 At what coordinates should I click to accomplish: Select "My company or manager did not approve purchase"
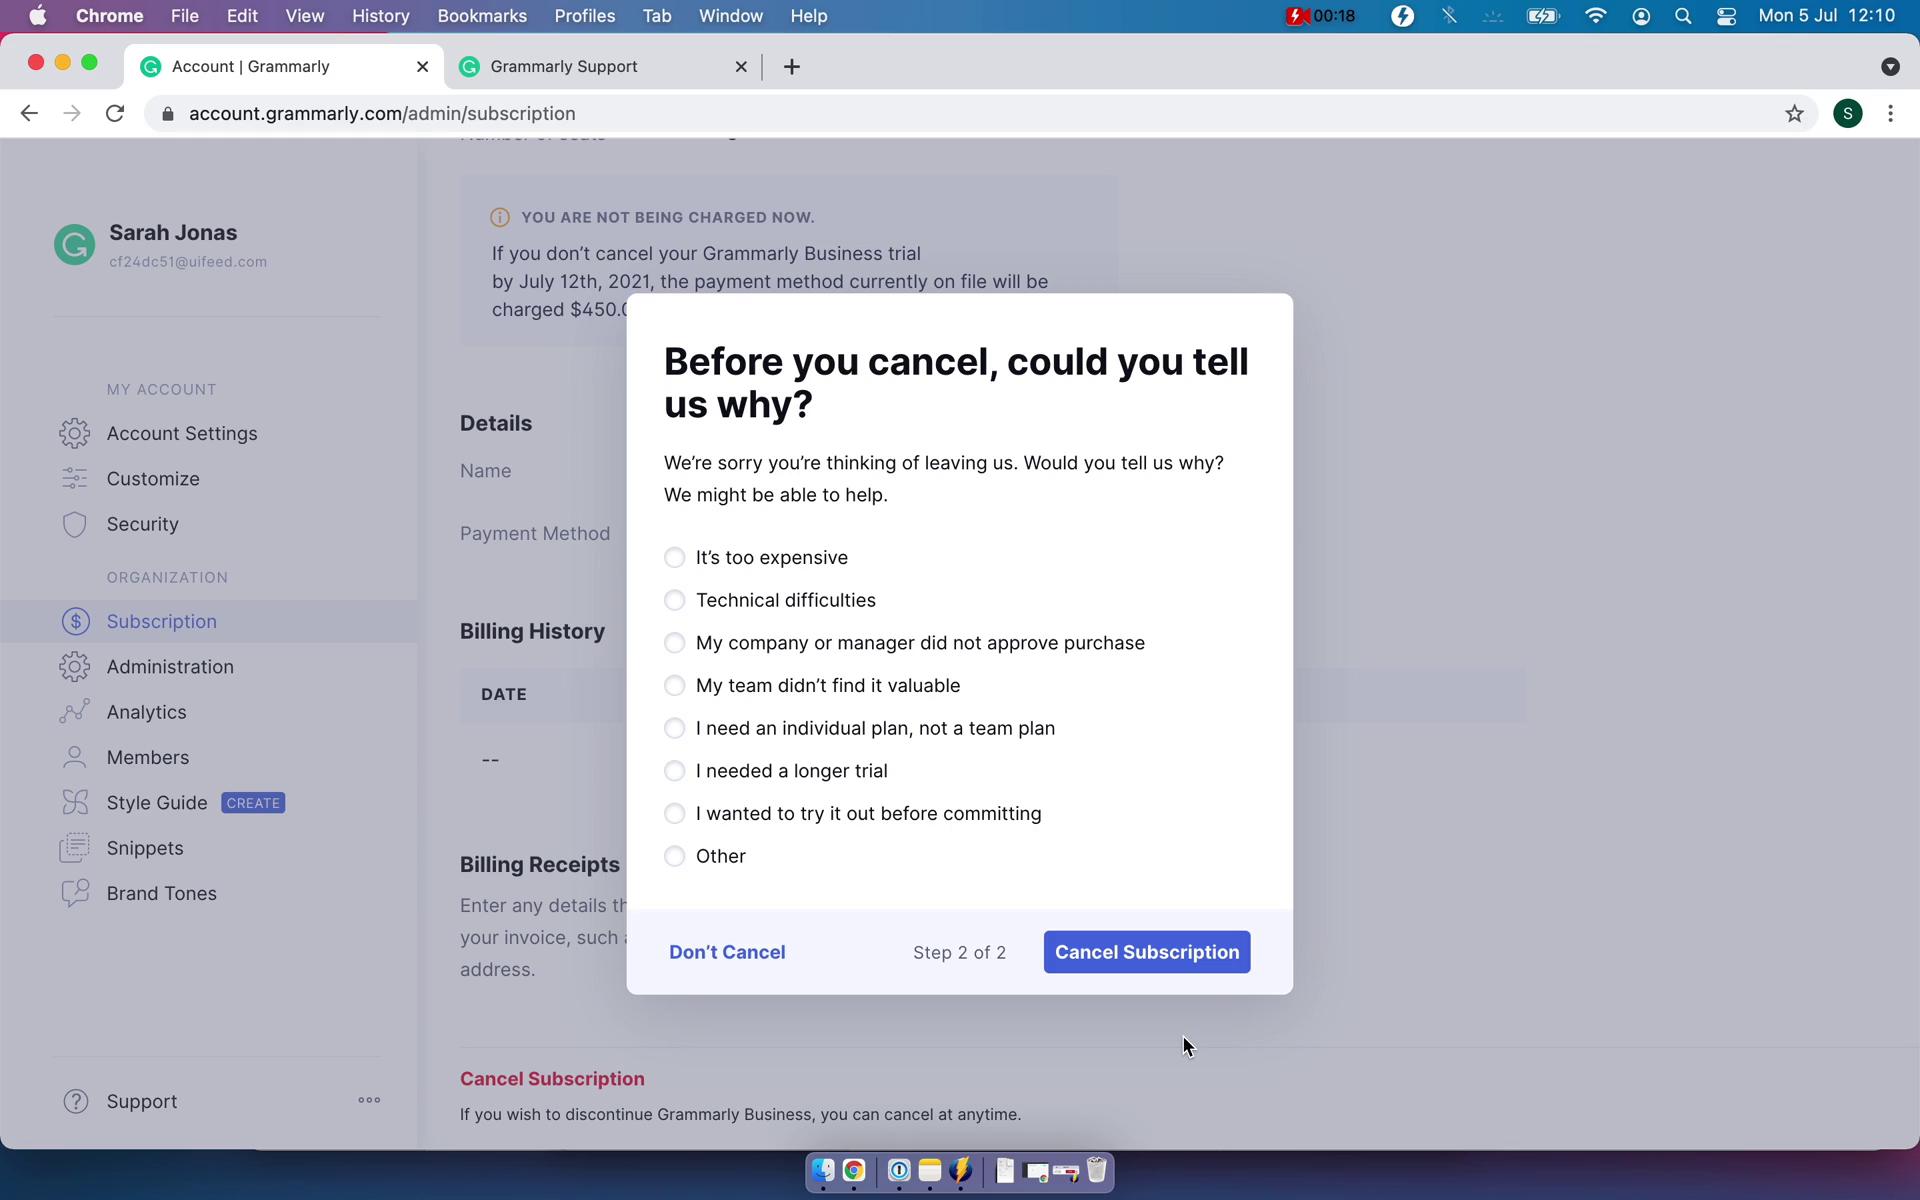coord(675,643)
